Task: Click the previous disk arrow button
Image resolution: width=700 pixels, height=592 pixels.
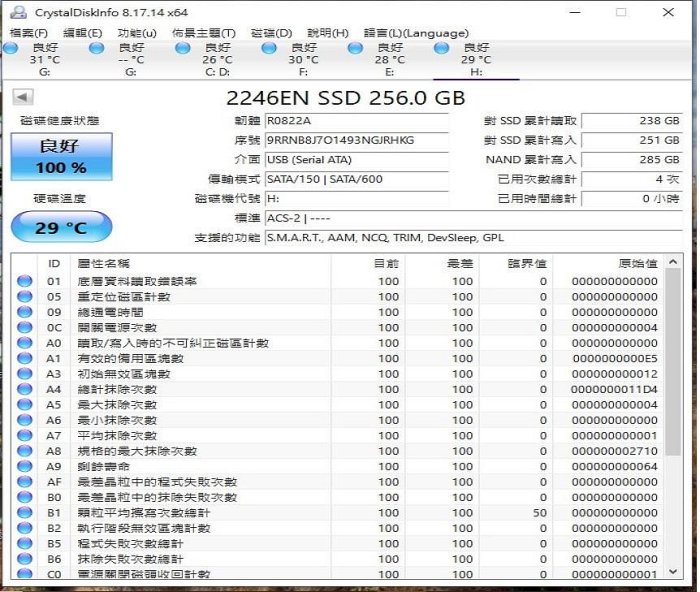Action: 23,97
